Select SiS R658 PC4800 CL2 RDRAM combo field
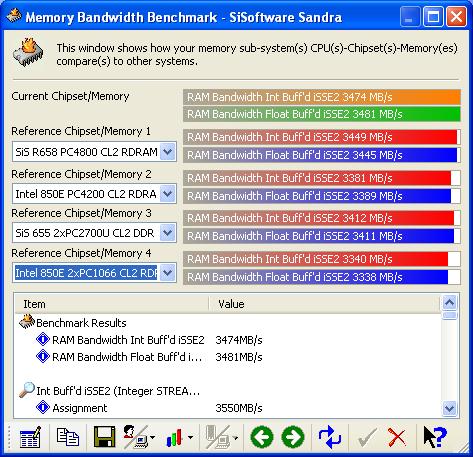 94,152
